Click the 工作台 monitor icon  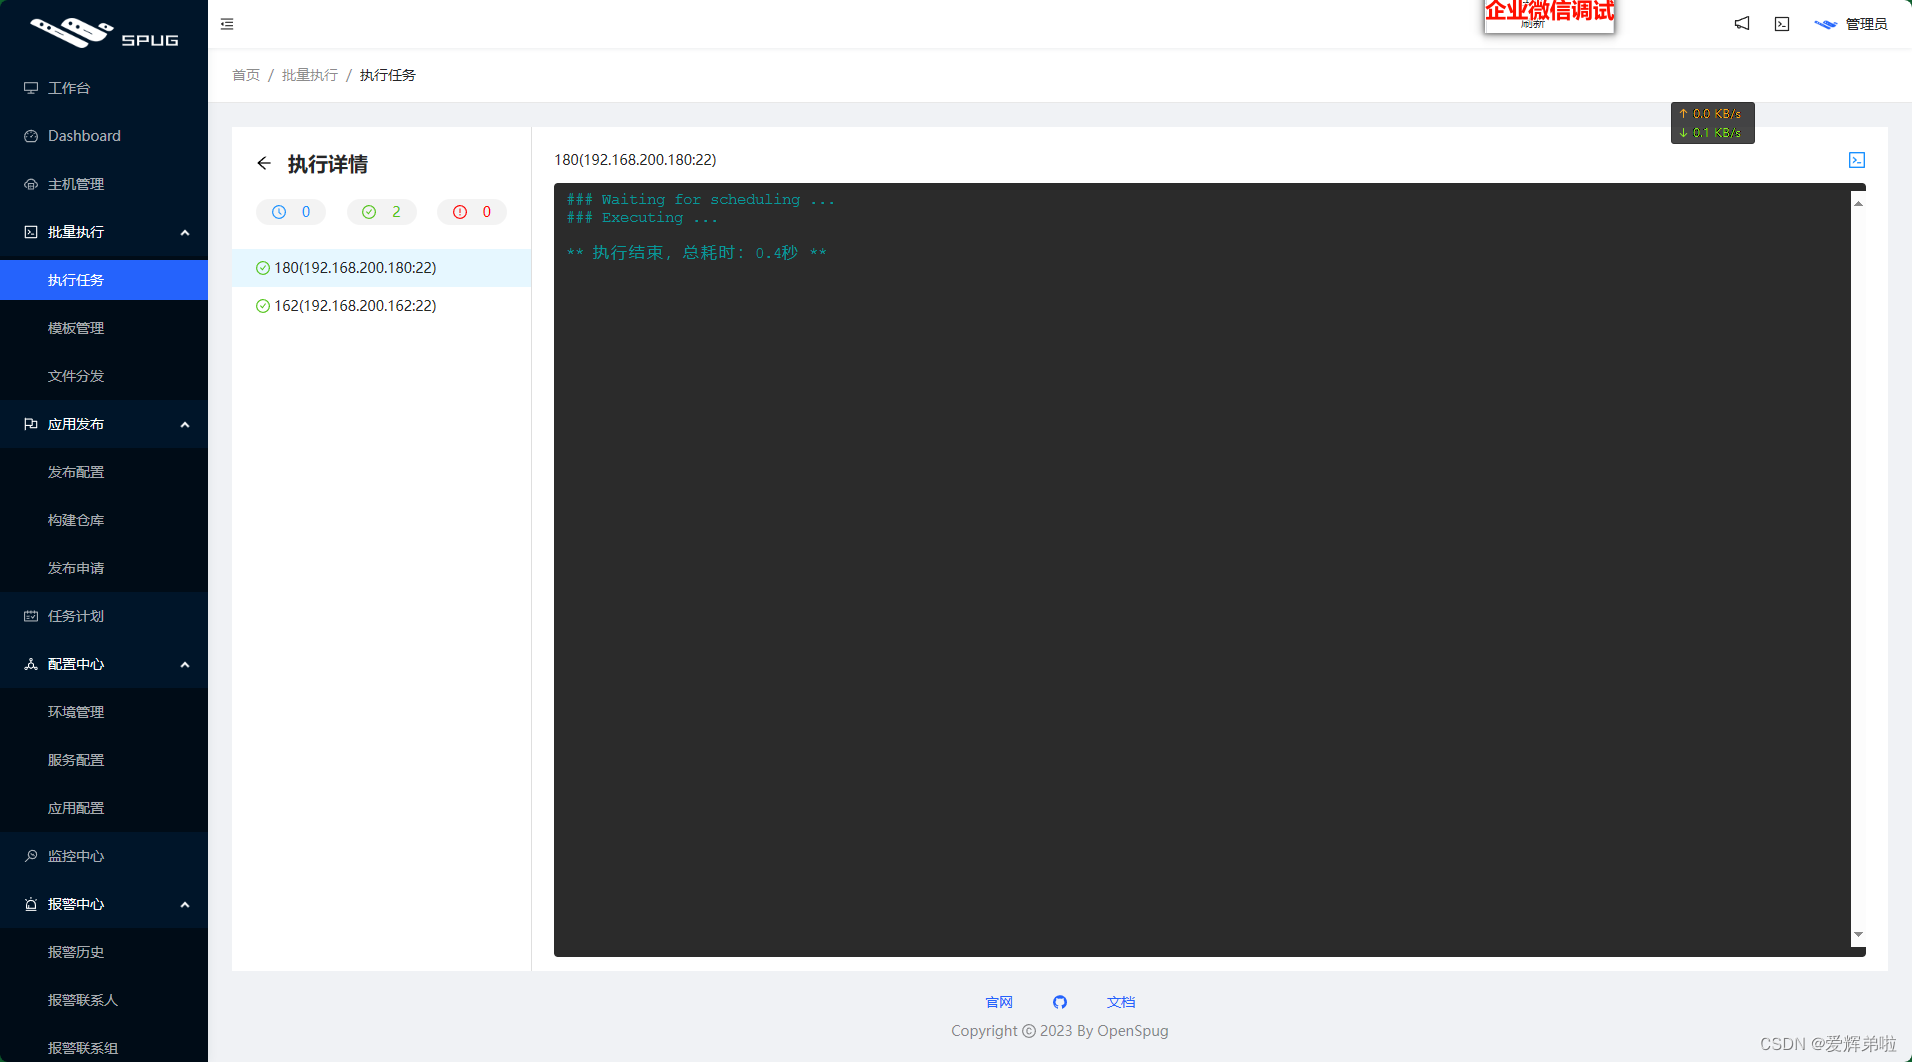(31, 88)
